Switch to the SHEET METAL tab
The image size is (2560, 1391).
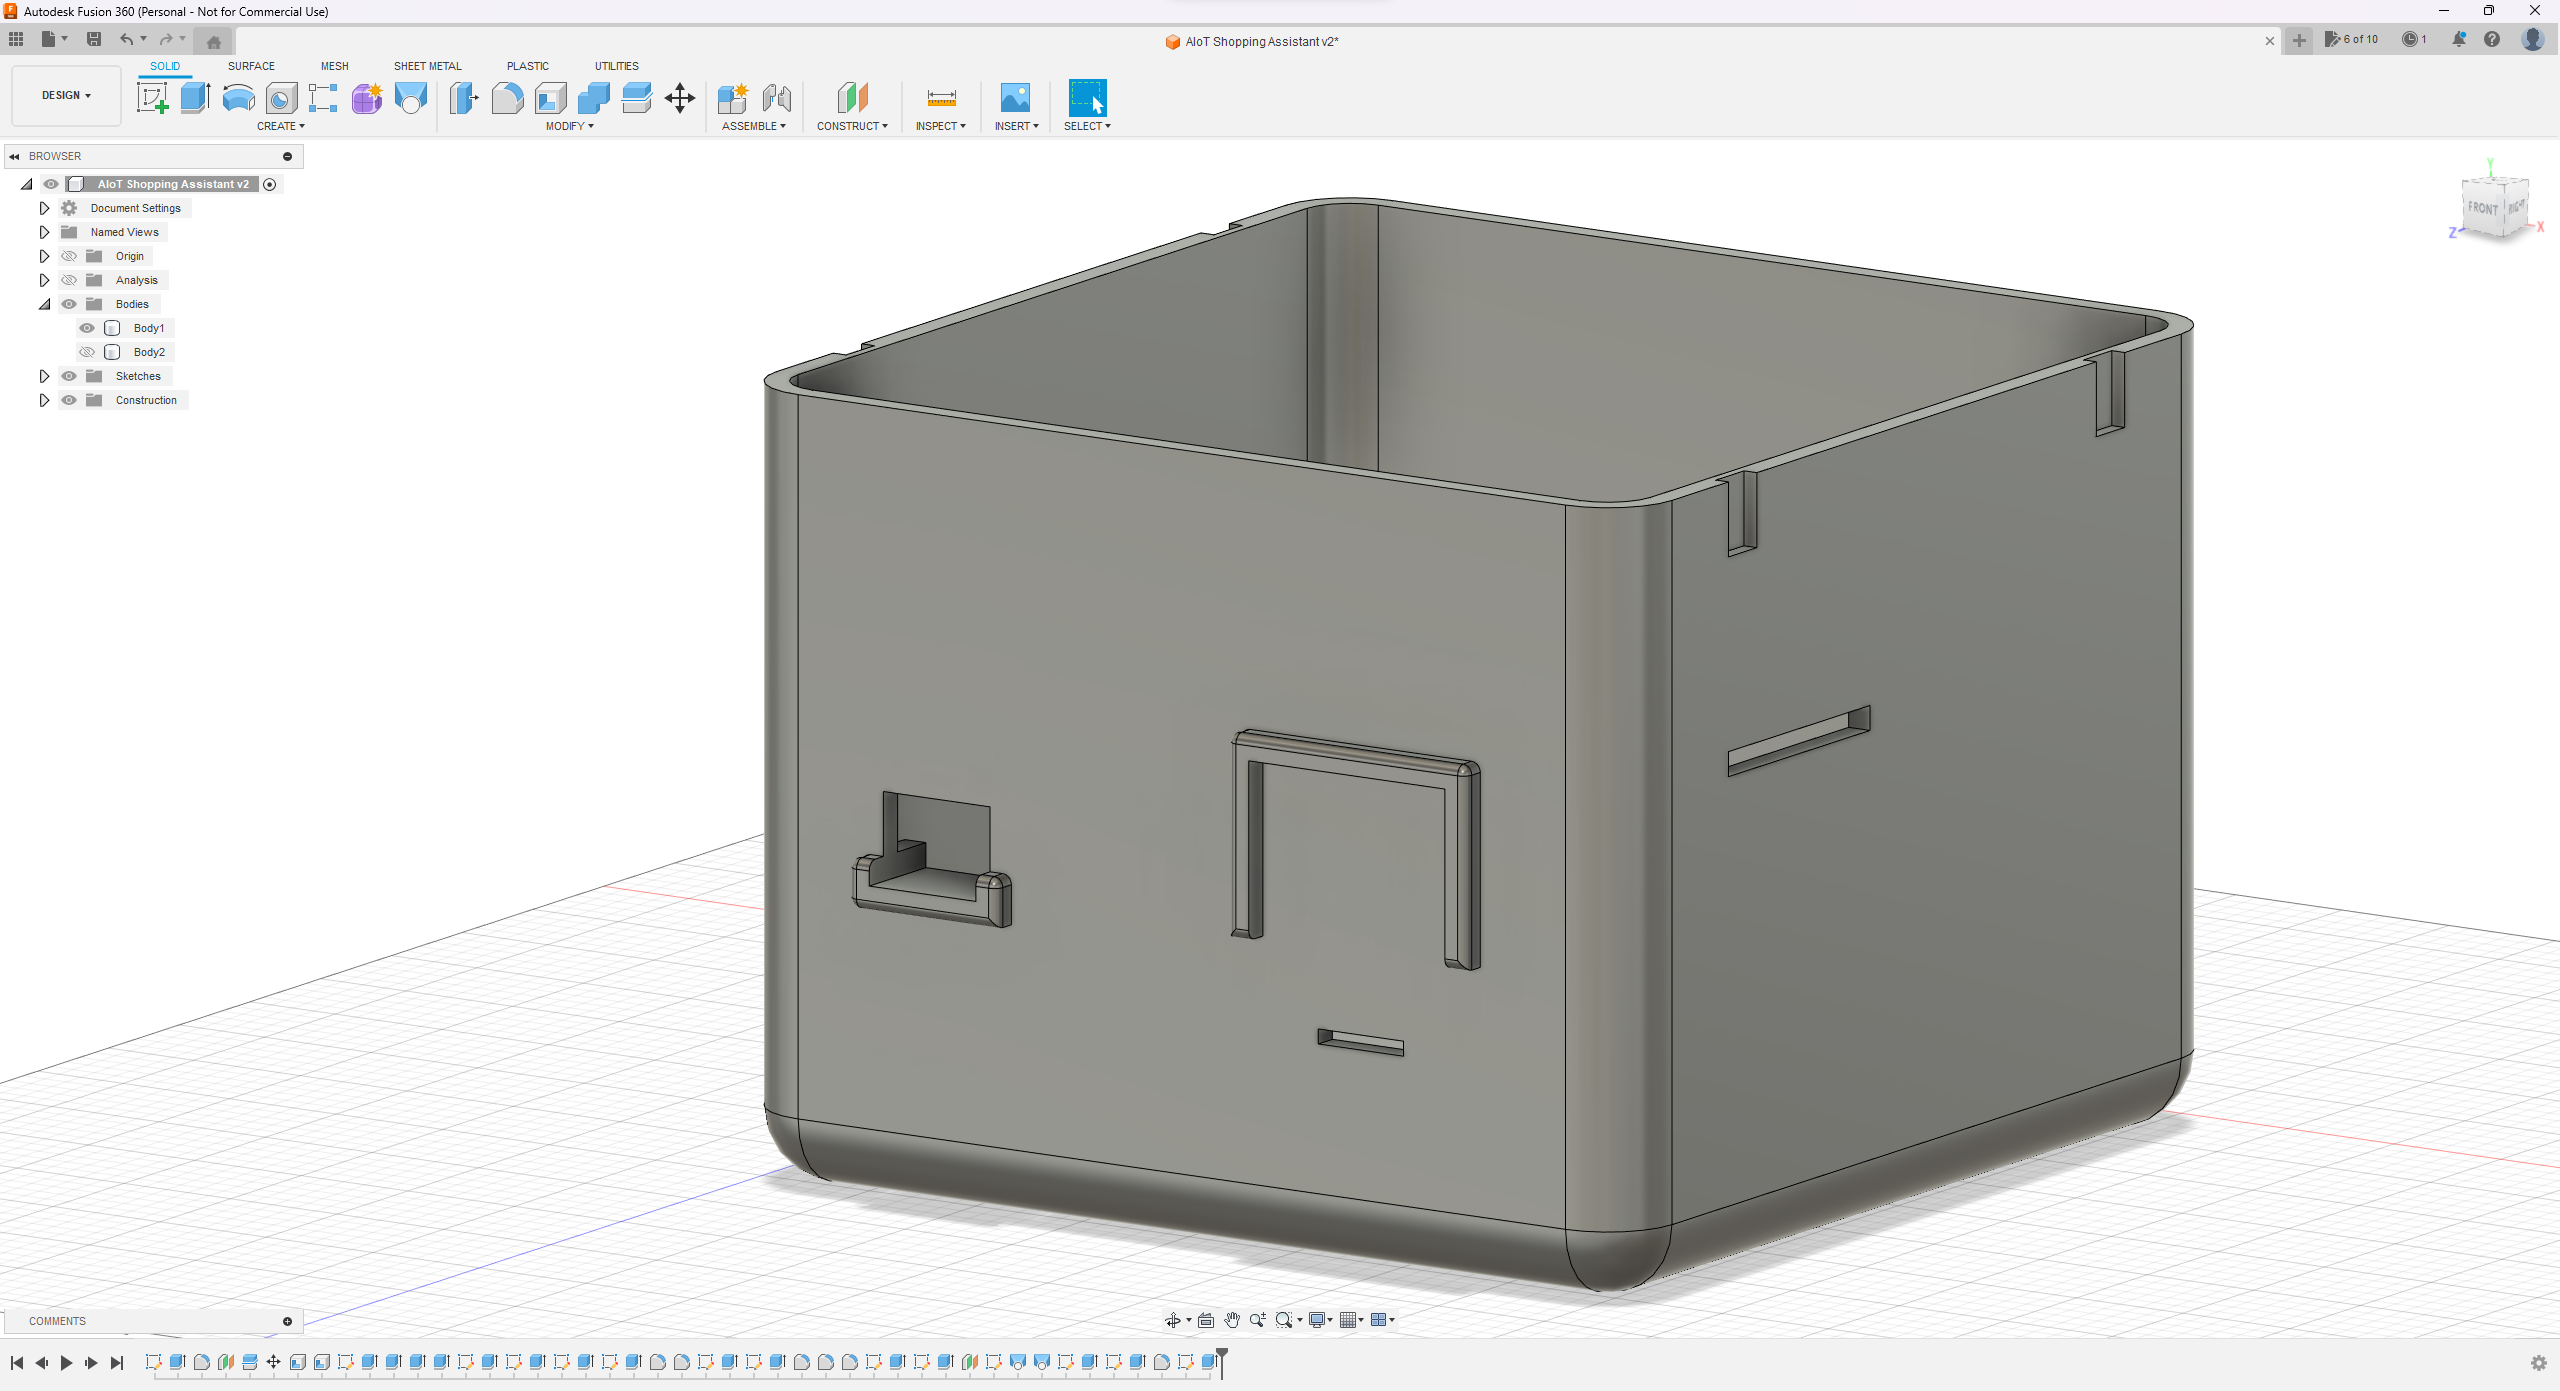coord(427,66)
